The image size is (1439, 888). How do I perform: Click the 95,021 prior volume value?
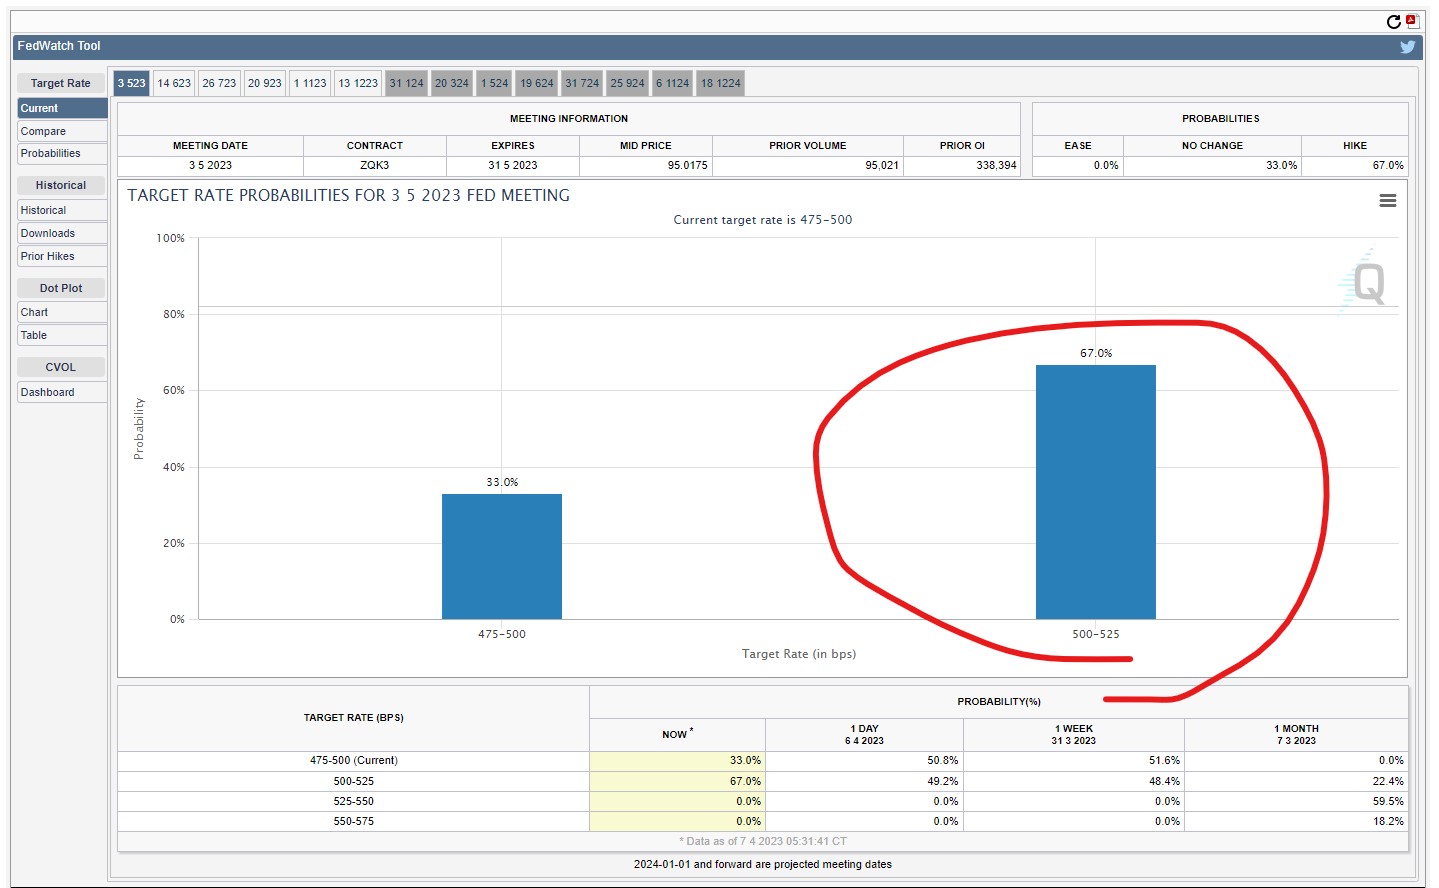click(x=882, y=166)
